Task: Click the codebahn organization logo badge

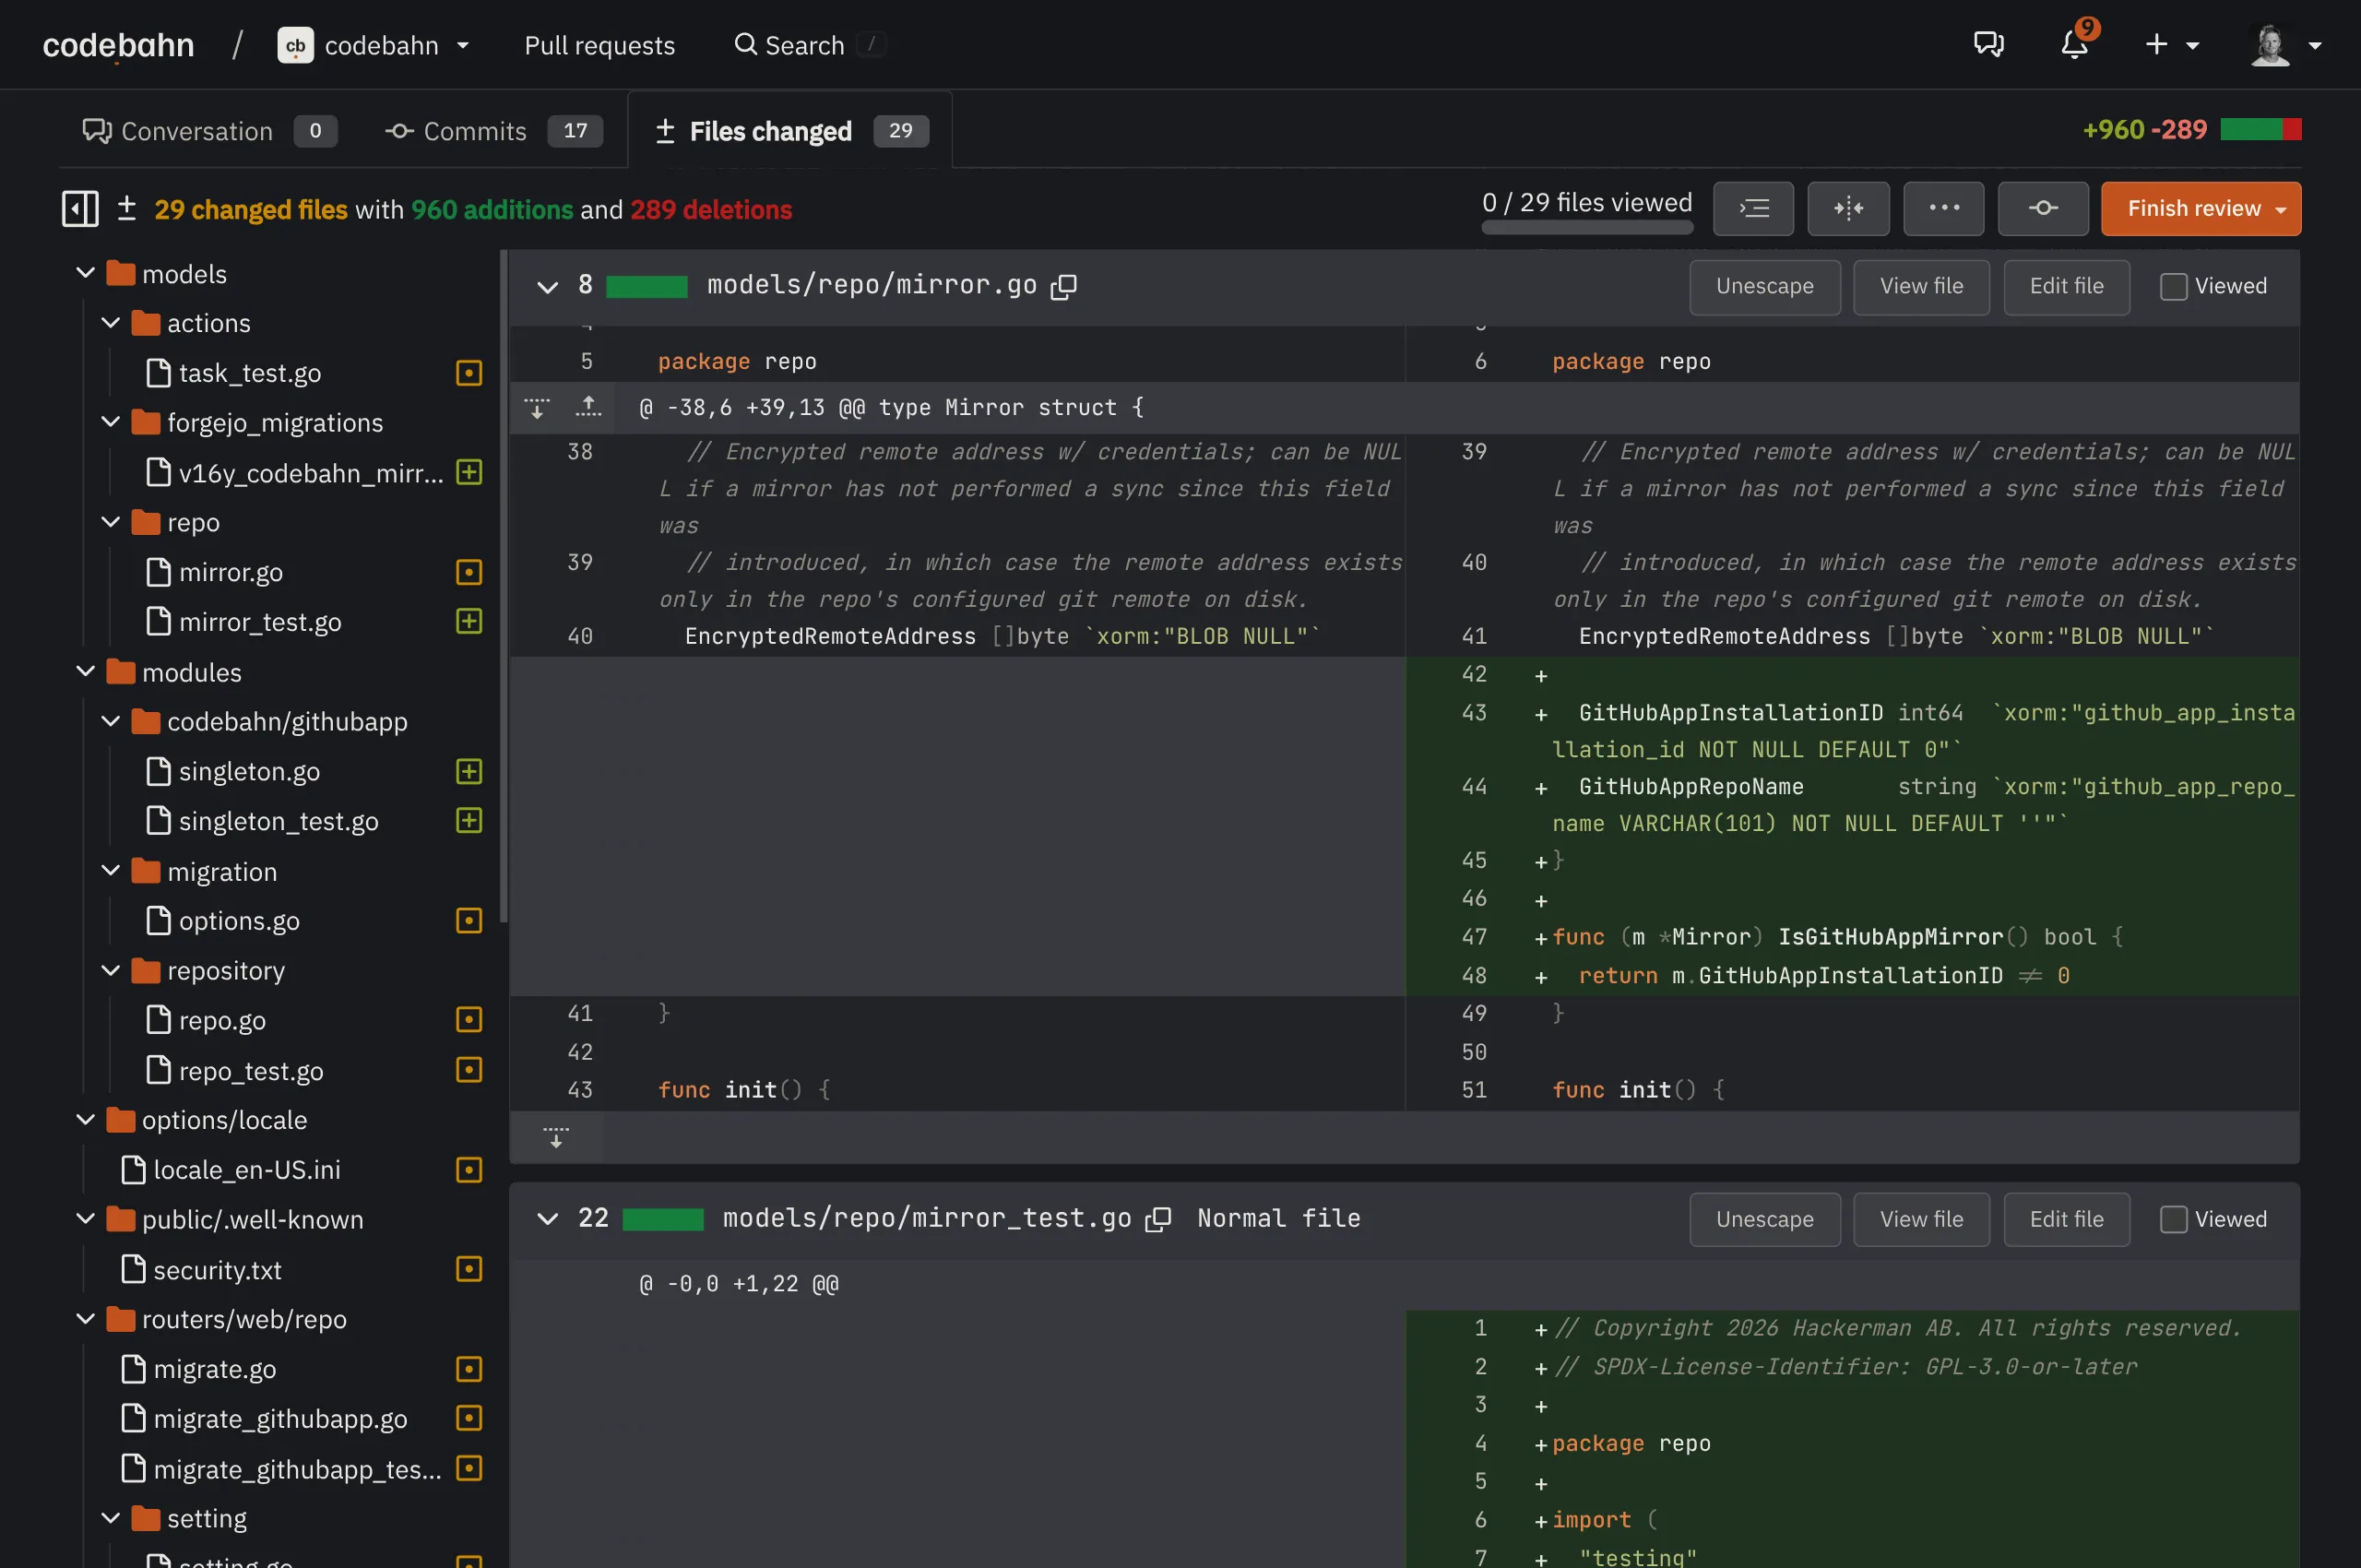Action: 295,45
